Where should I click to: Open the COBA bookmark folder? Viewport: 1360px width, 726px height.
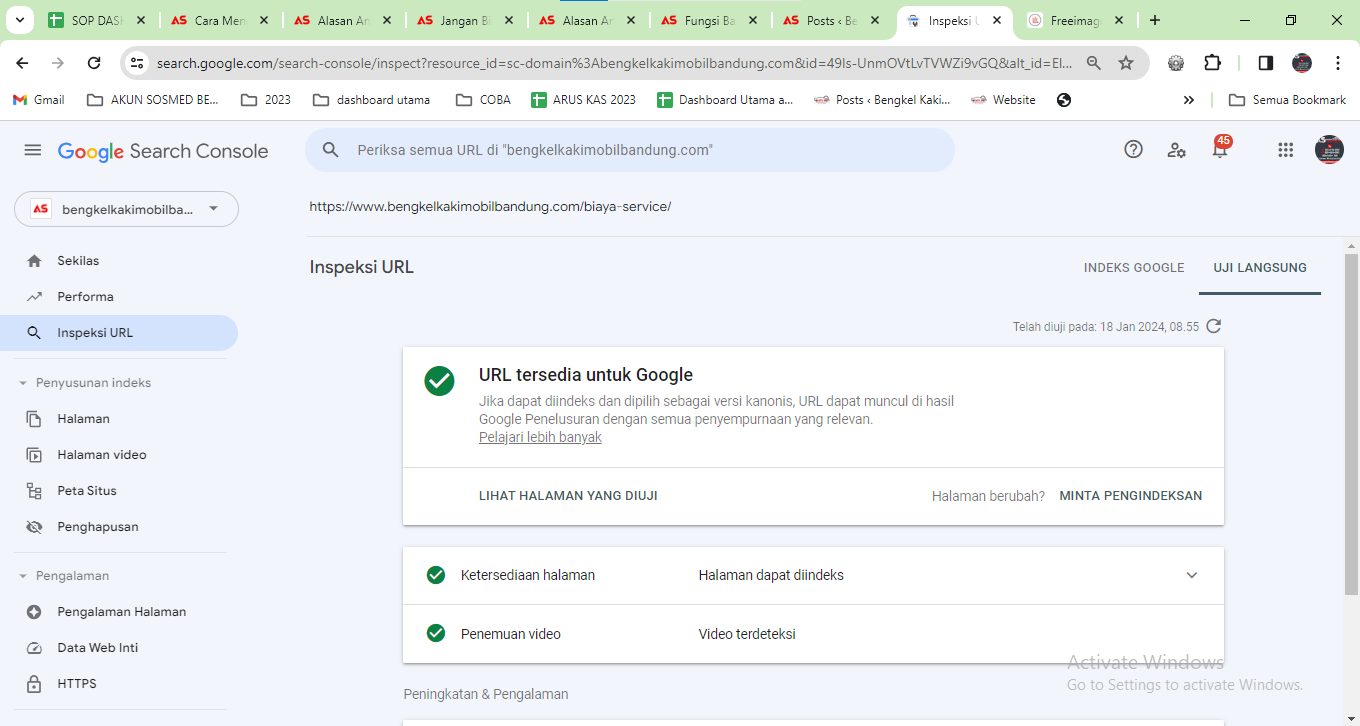pyautogui.click(x=483, y=100)
